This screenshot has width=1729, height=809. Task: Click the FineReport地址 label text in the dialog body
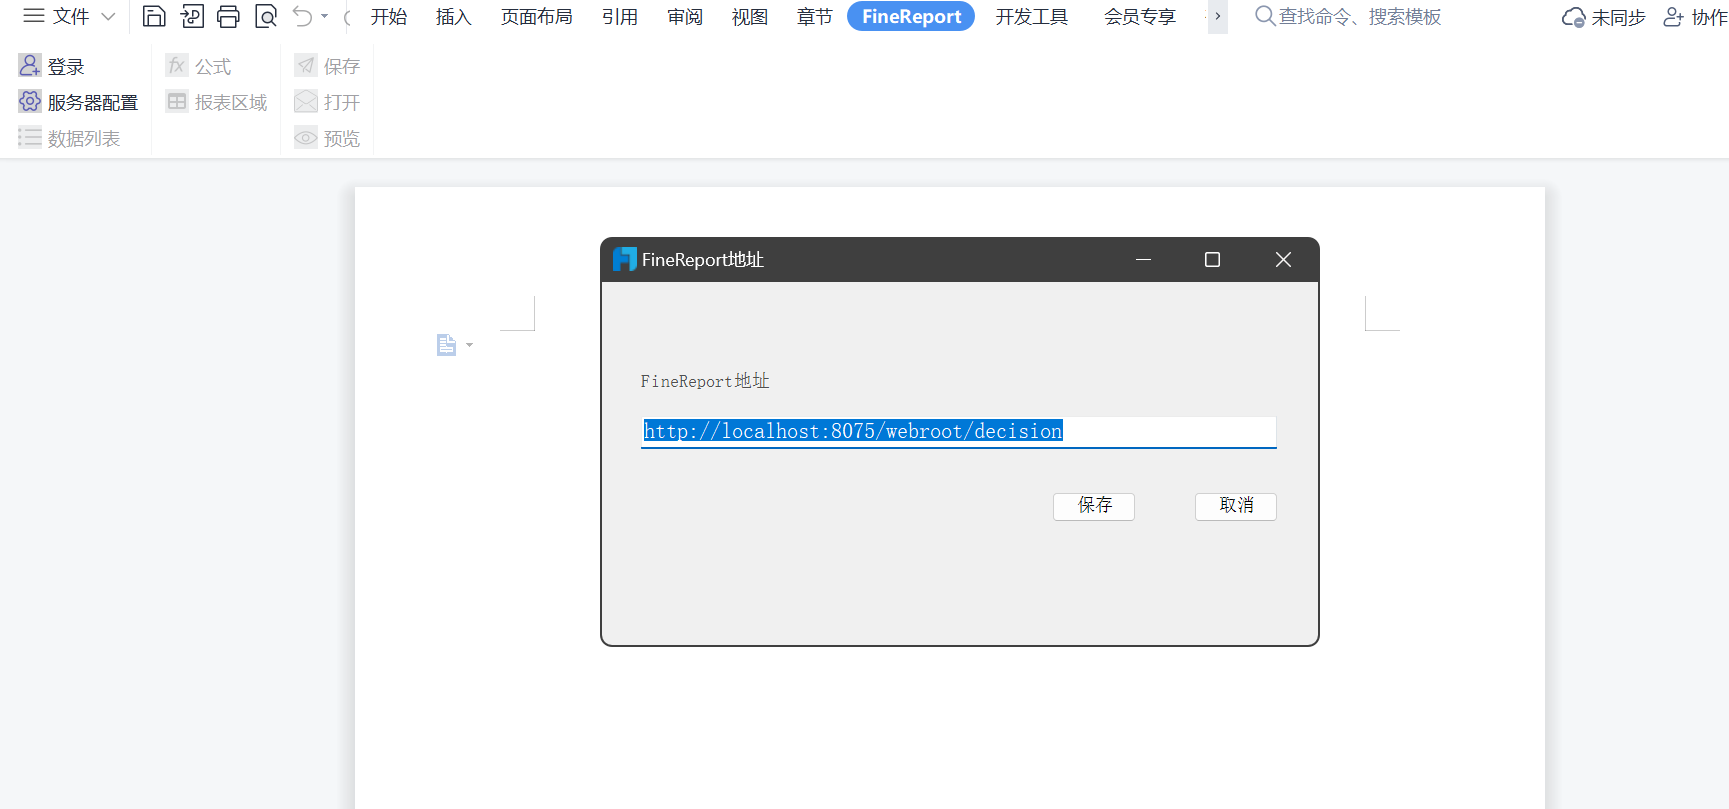coord(705,381)
